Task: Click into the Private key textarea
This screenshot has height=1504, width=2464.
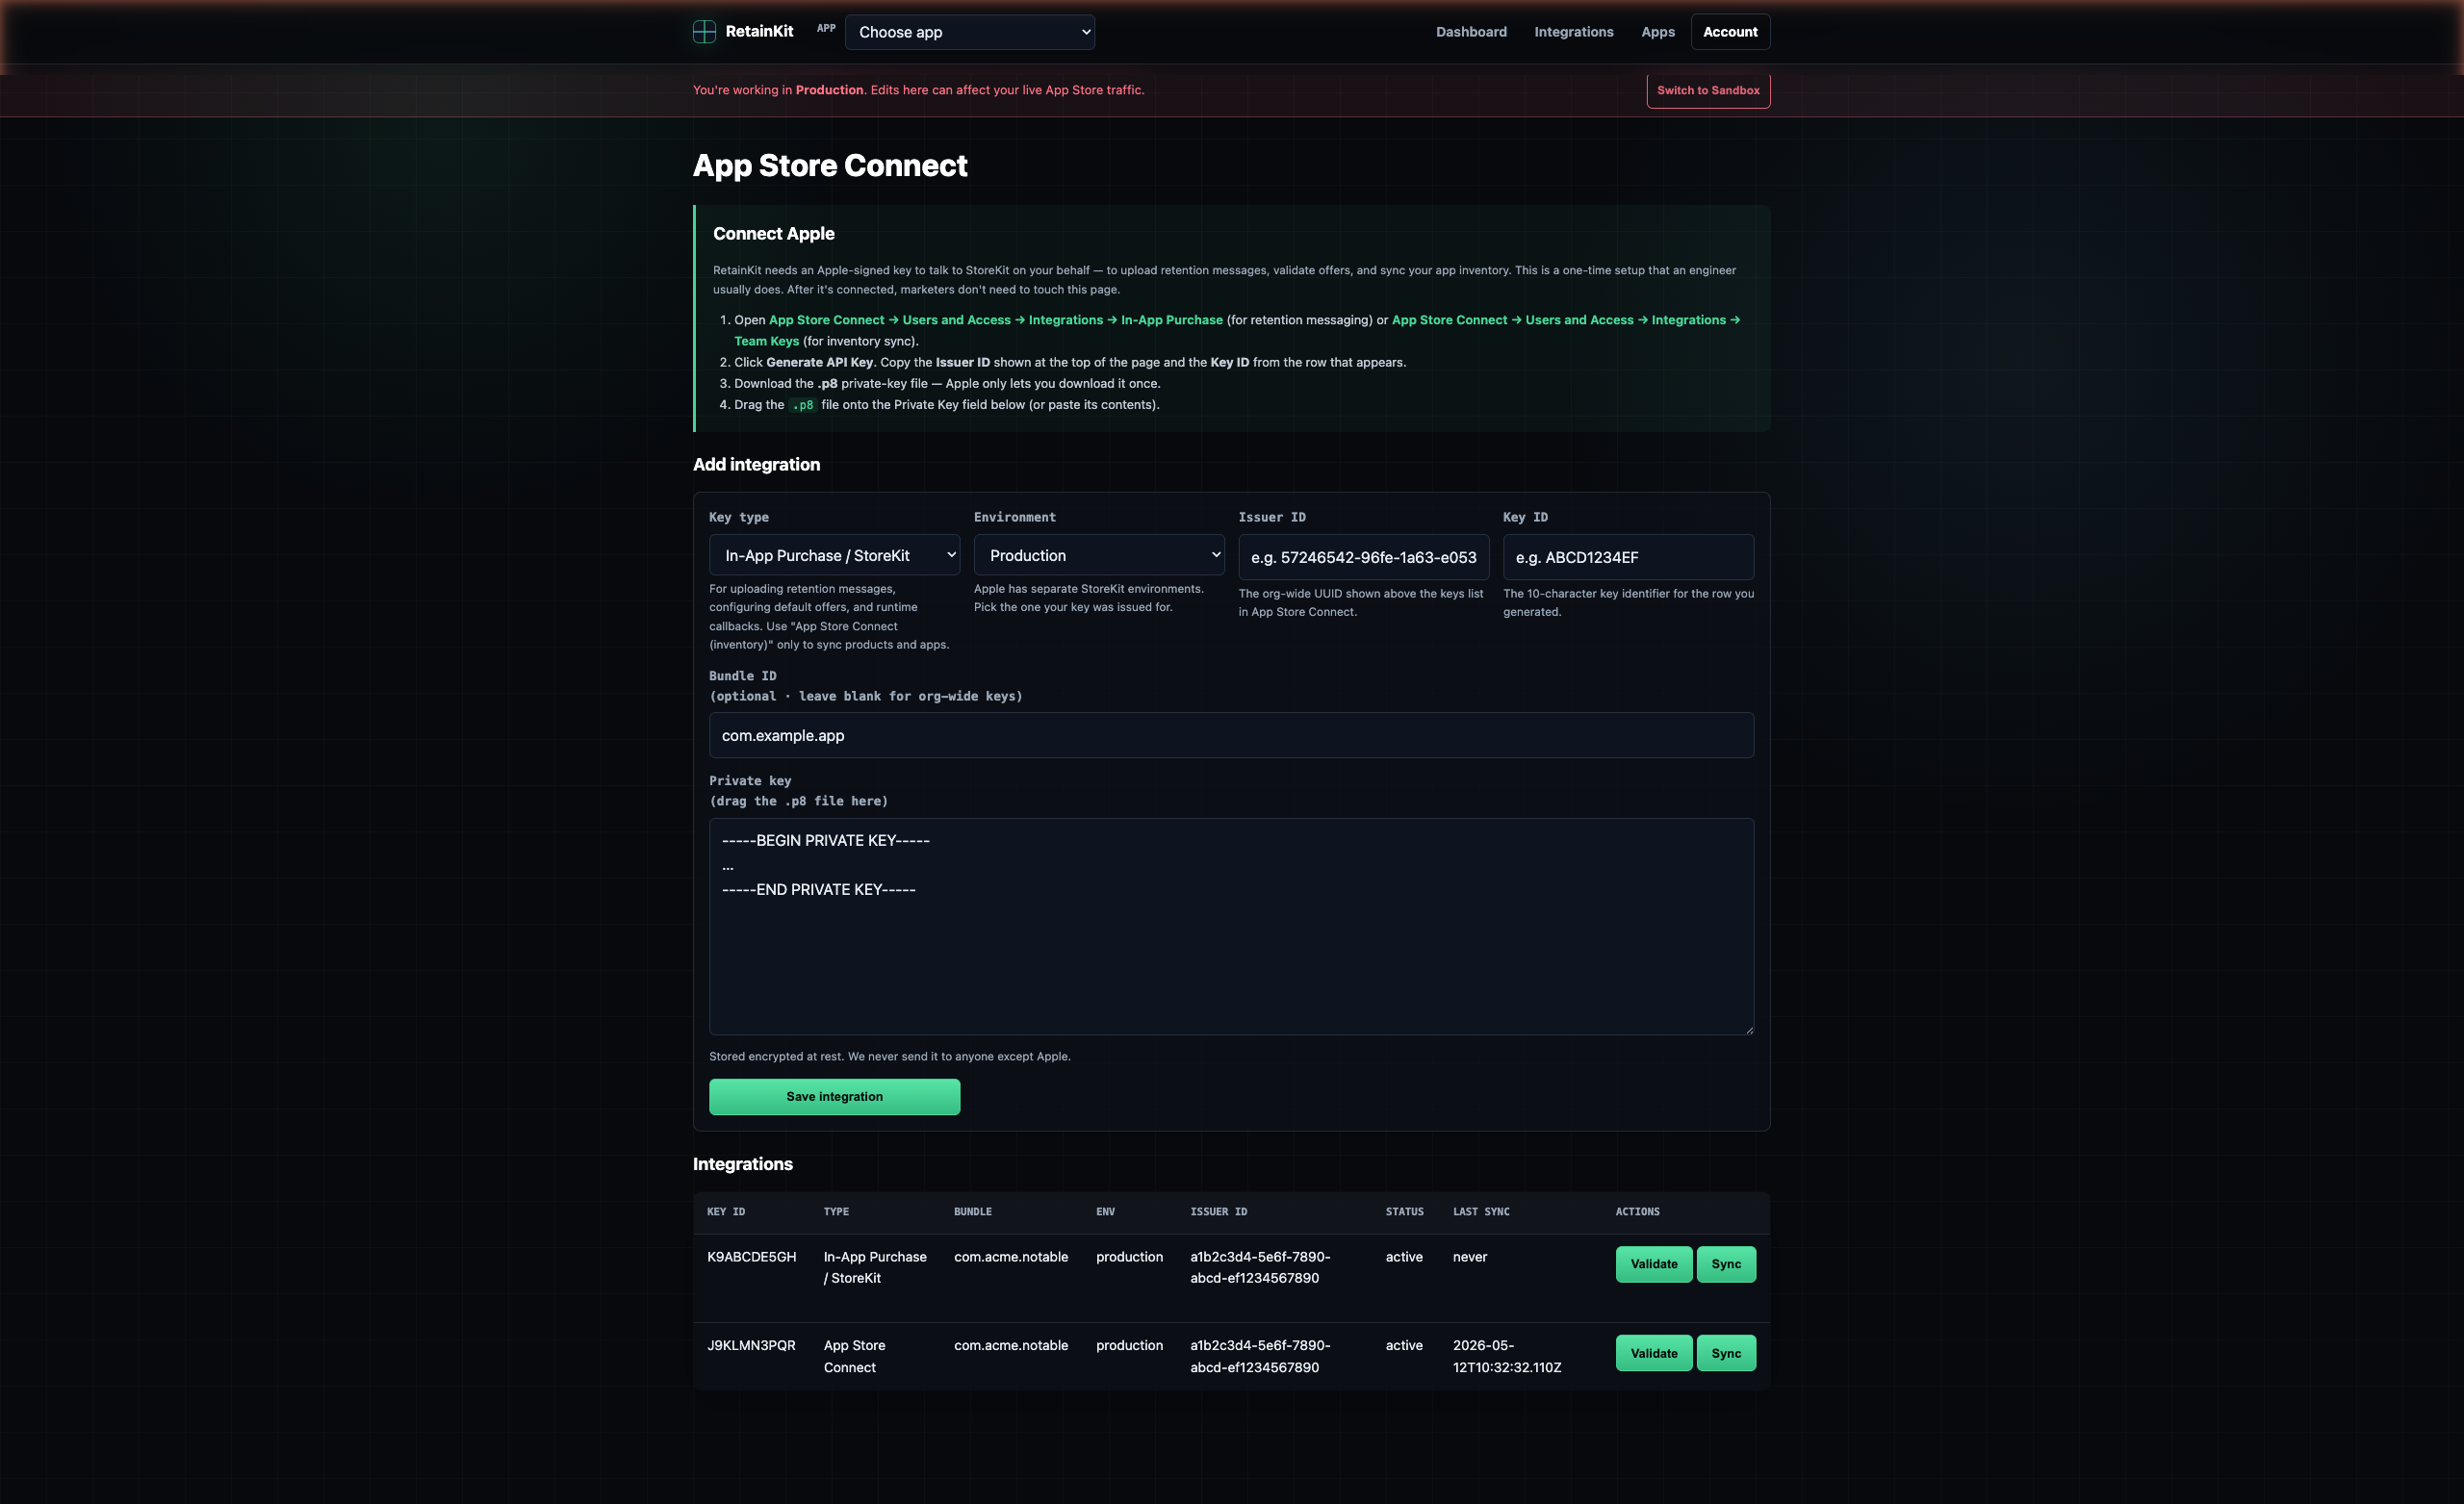Action: 1231,926
